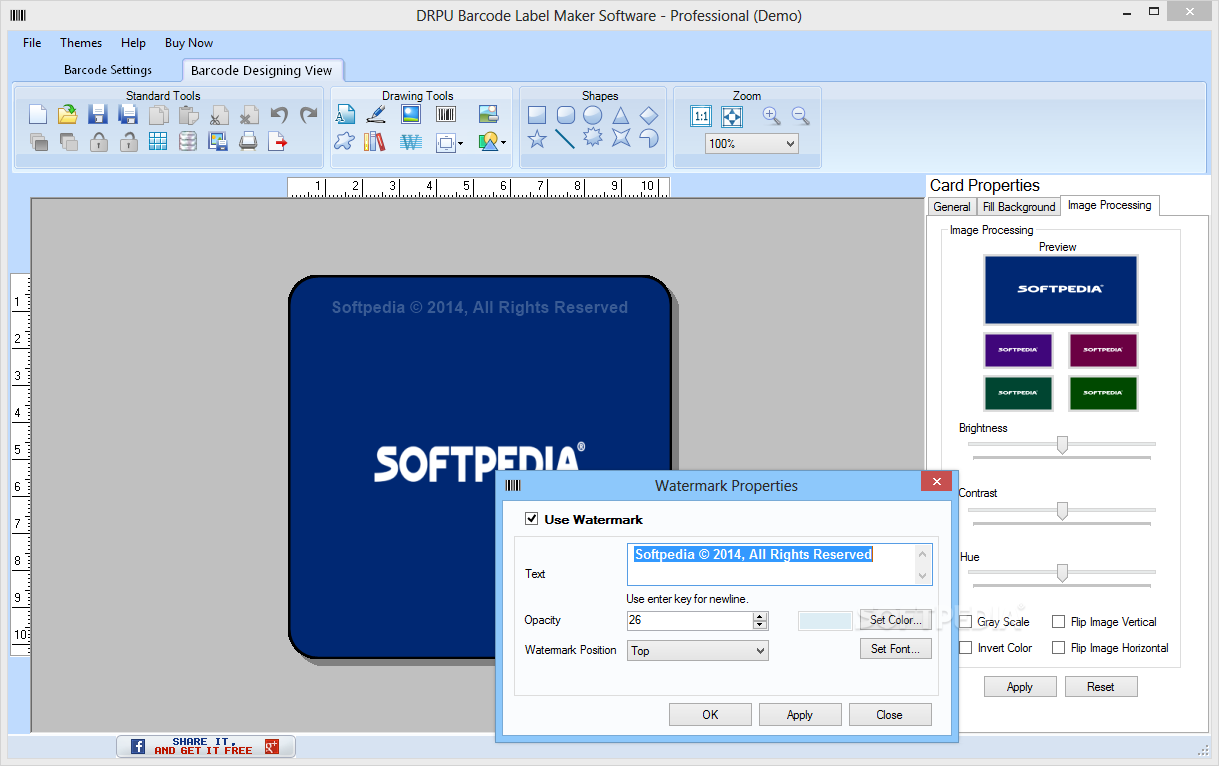This screenshot has width=1219, height=766.
Task: Zoom out with the magnifier minus
Action: (x=800, y=116)
